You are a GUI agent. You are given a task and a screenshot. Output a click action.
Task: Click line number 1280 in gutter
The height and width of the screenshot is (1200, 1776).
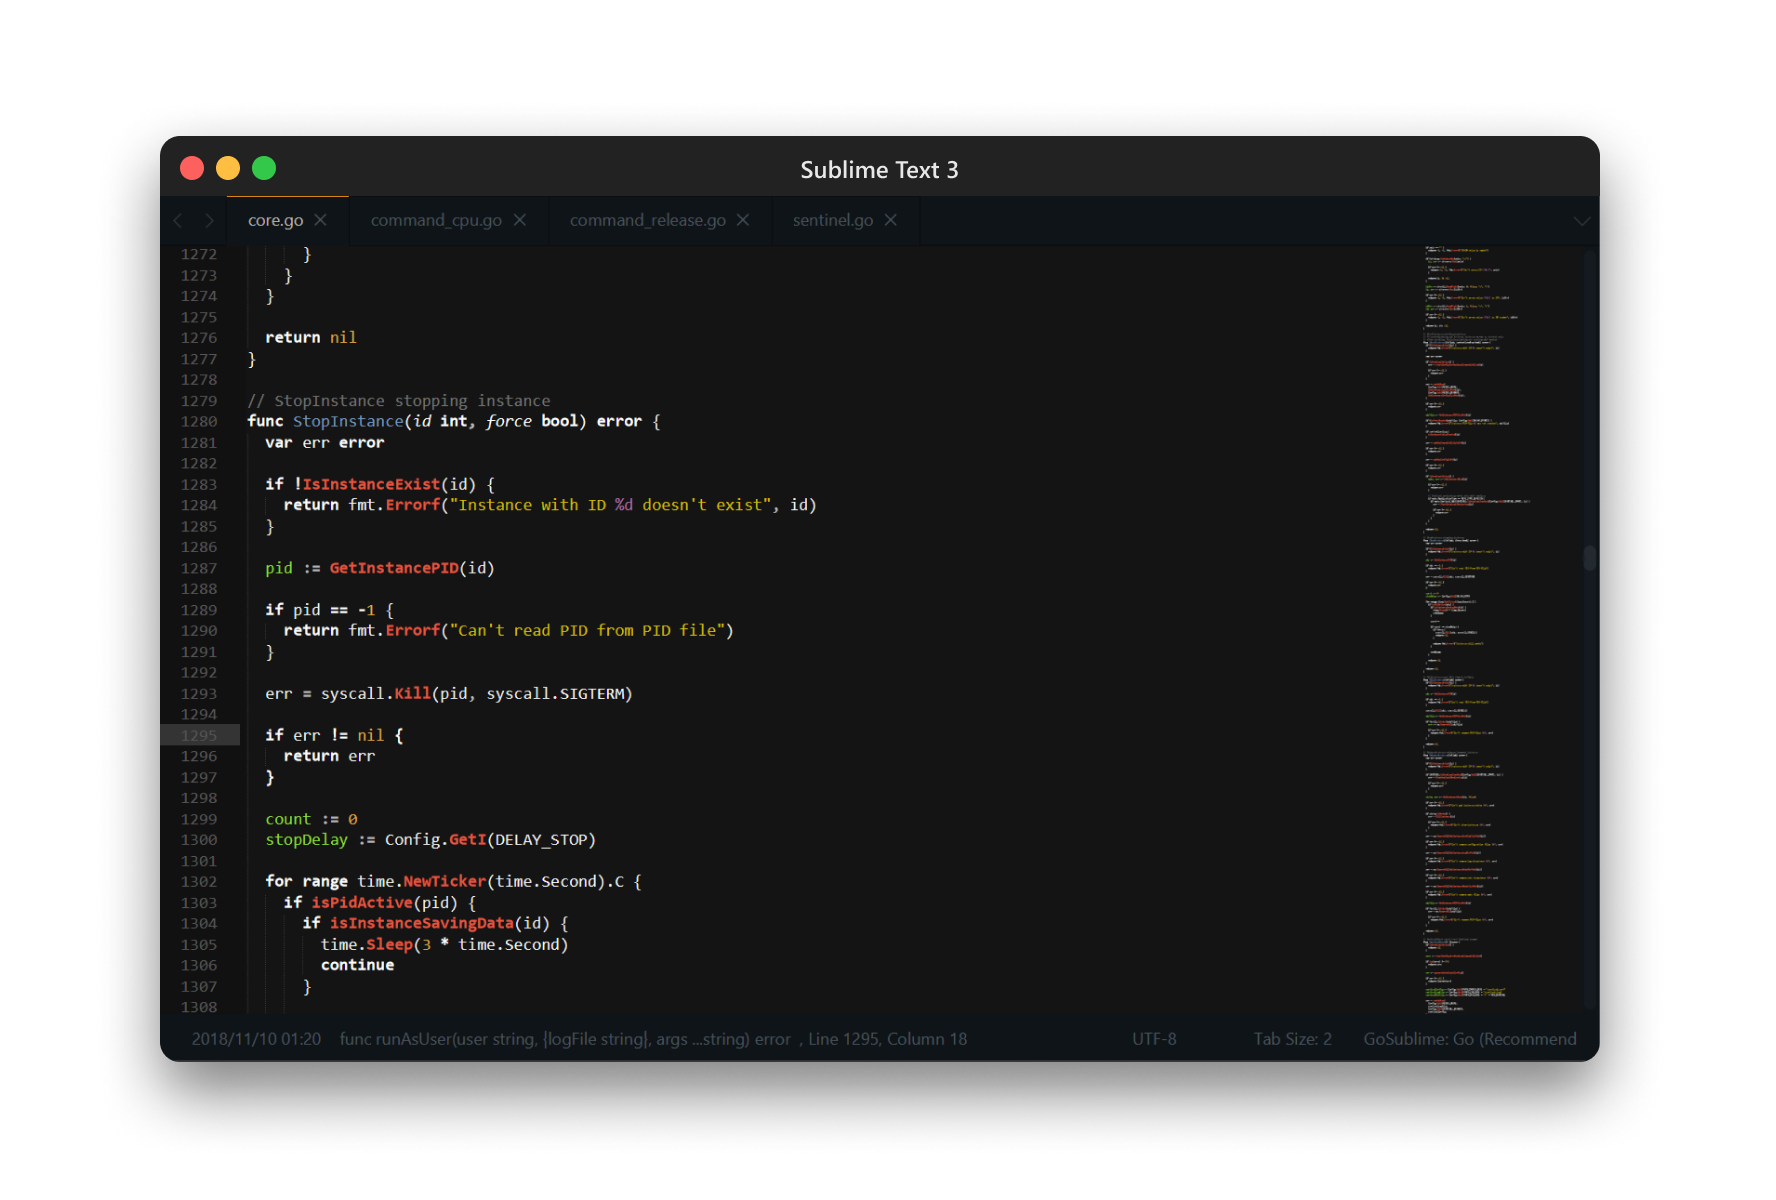coord(199,421)
